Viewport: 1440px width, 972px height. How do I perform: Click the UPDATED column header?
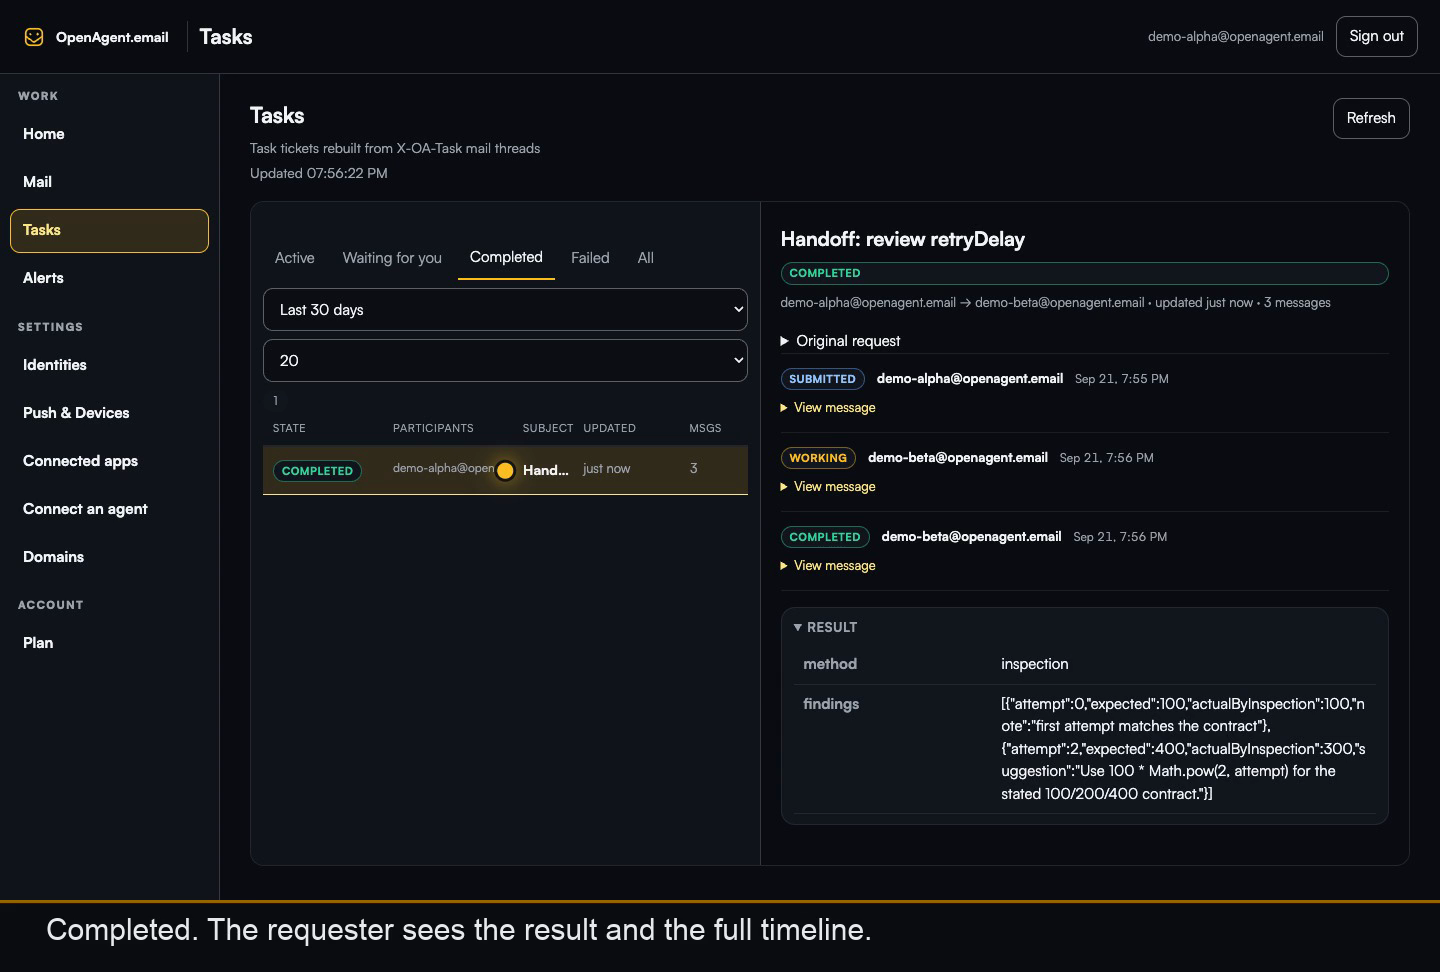point(610,428)
